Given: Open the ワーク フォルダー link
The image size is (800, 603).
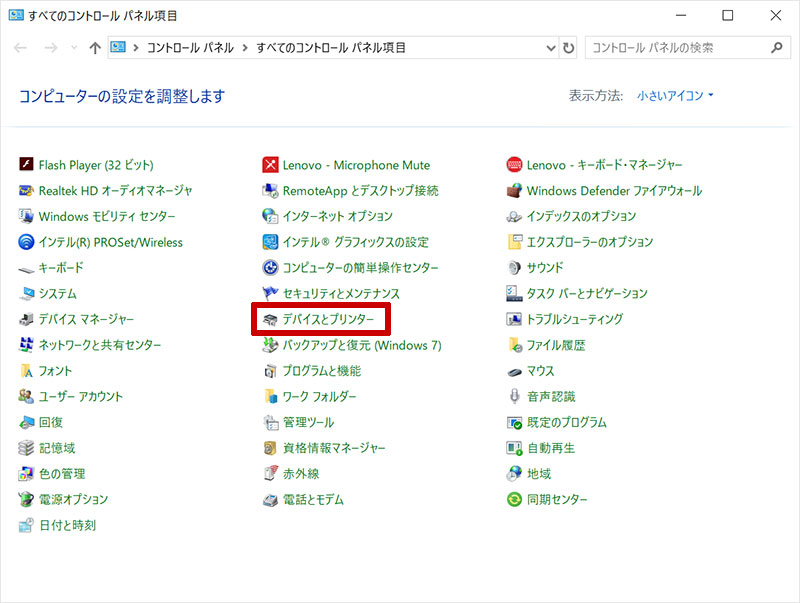Looking at the screenshot, I should (320, 396).
